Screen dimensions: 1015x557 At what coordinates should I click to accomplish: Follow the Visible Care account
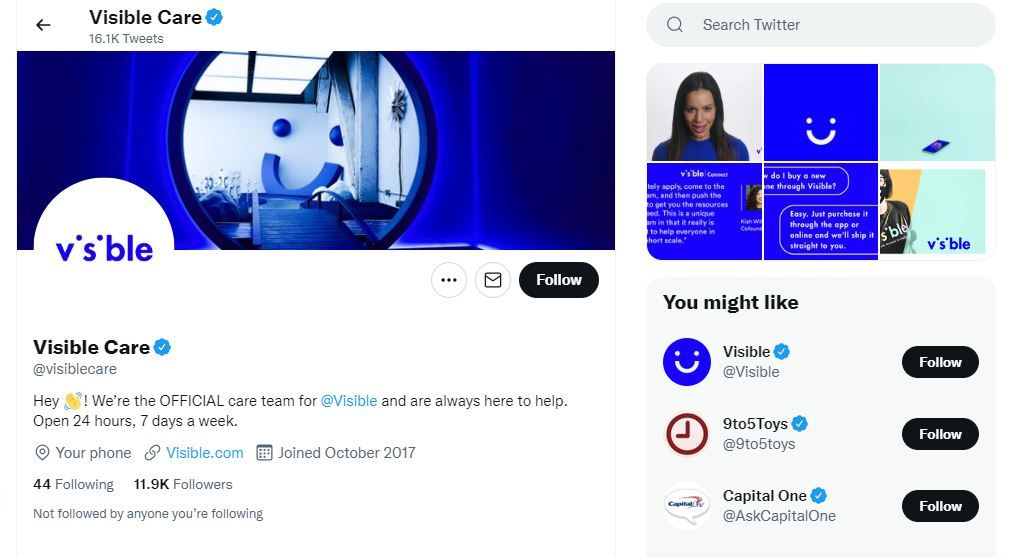point(559,280)
